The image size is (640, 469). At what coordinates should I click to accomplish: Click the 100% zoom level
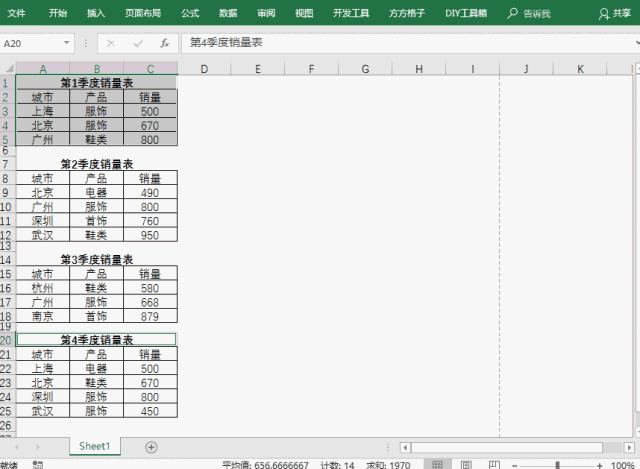623,465
